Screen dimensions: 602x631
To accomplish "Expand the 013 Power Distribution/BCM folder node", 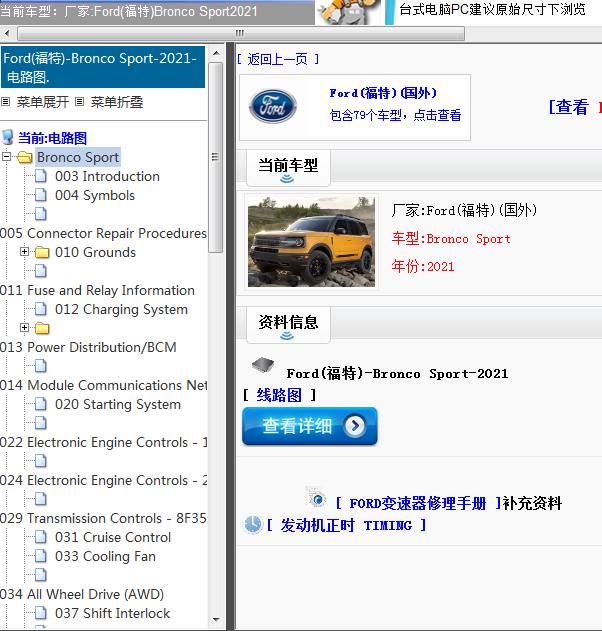I will click(25, 328).
